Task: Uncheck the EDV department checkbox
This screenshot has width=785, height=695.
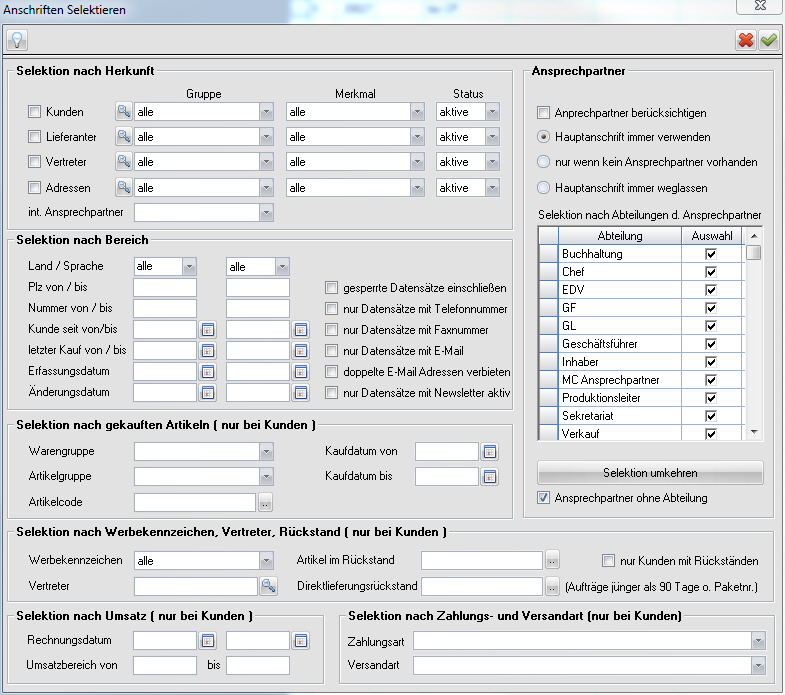Action: [711, 290]
